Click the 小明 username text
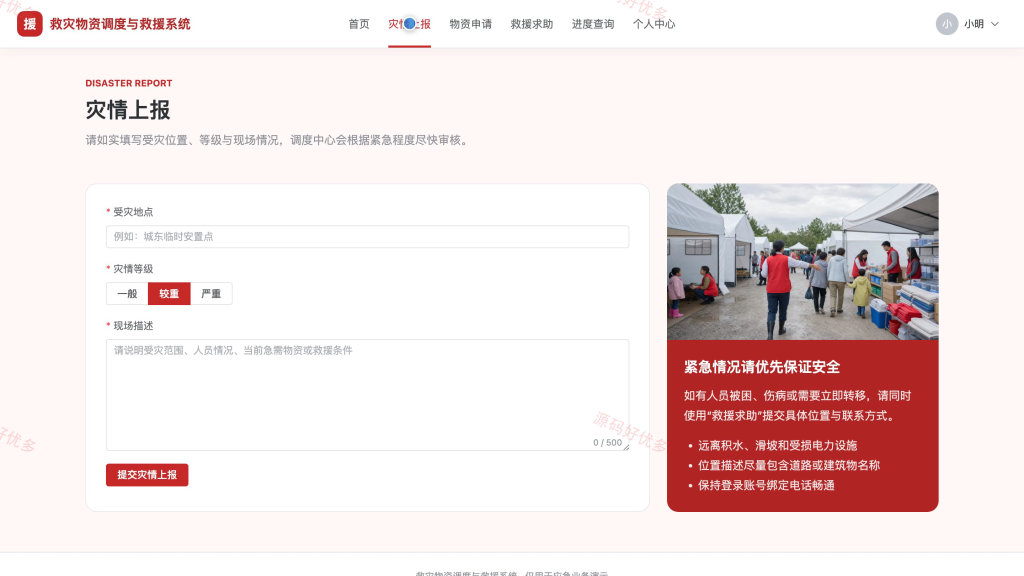Screen dimensions: 1024x576 (974, 24)
